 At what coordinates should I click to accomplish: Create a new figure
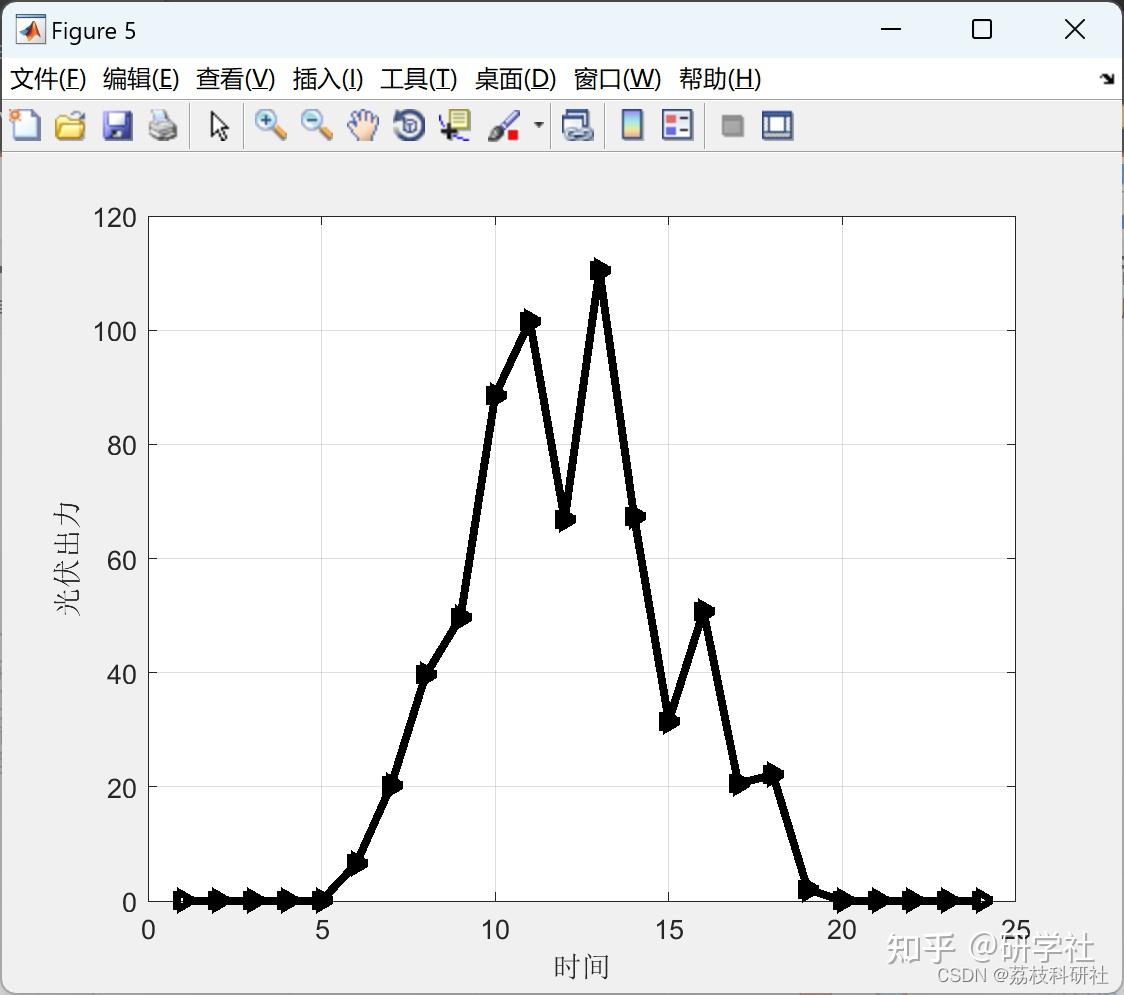point(24,125)
